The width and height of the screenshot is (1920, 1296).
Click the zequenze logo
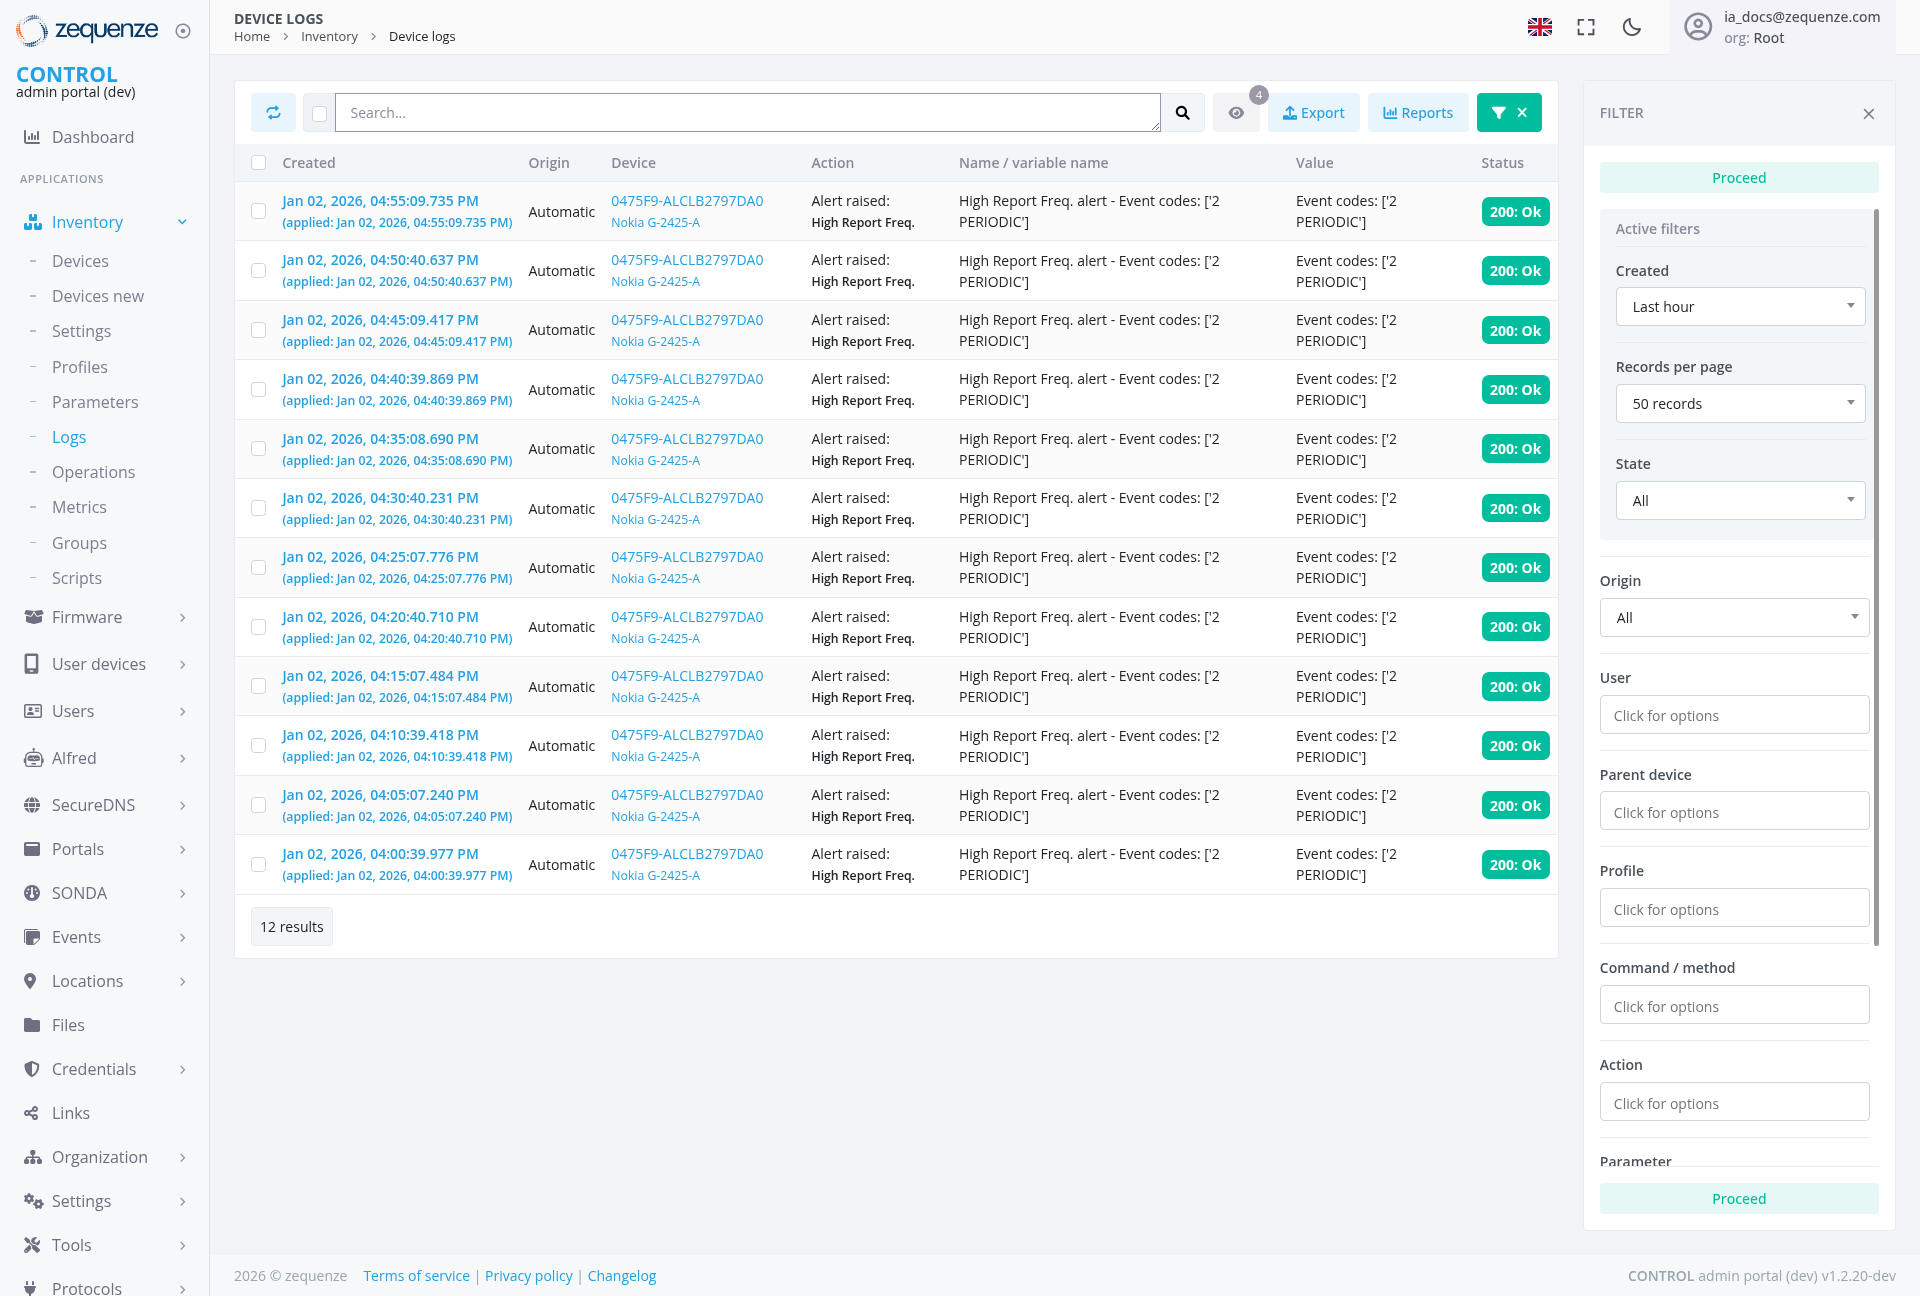[88, 30]
